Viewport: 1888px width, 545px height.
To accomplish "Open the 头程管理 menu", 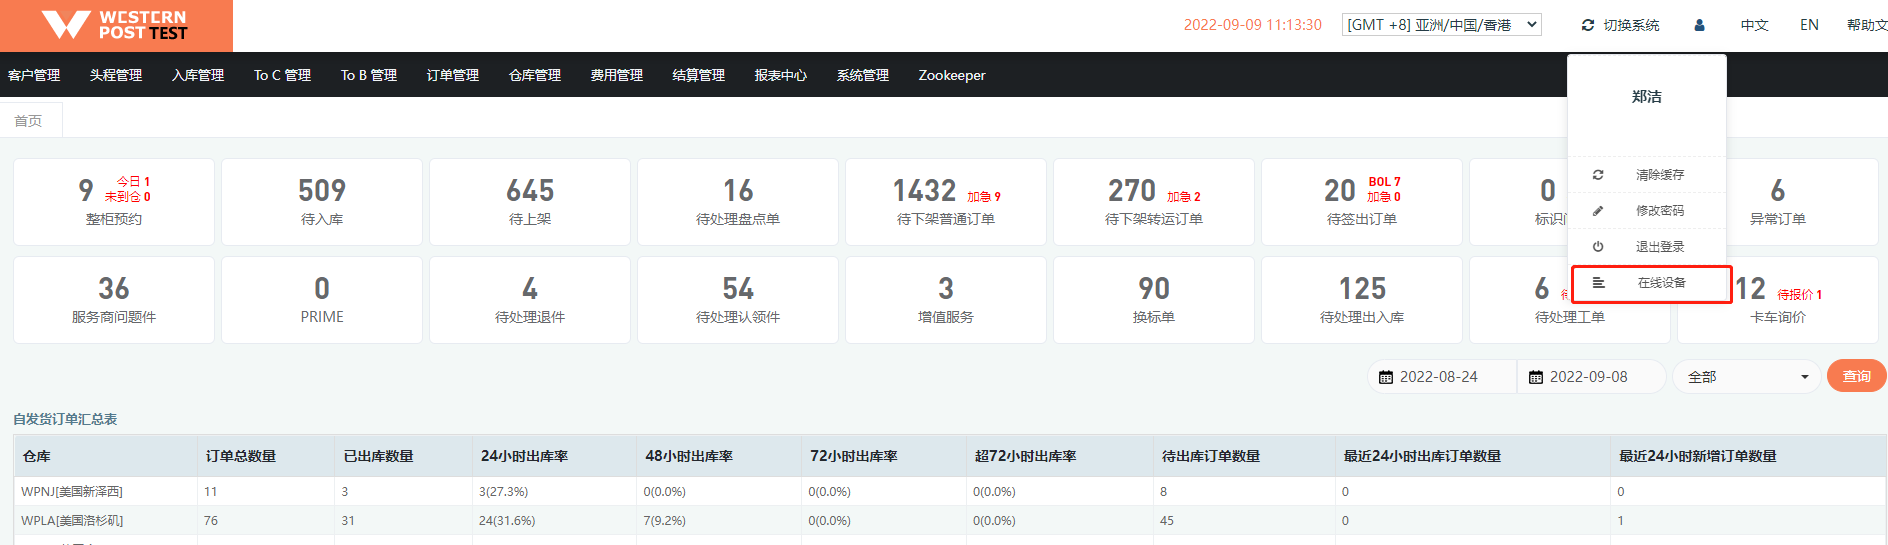I will (116, 75).
